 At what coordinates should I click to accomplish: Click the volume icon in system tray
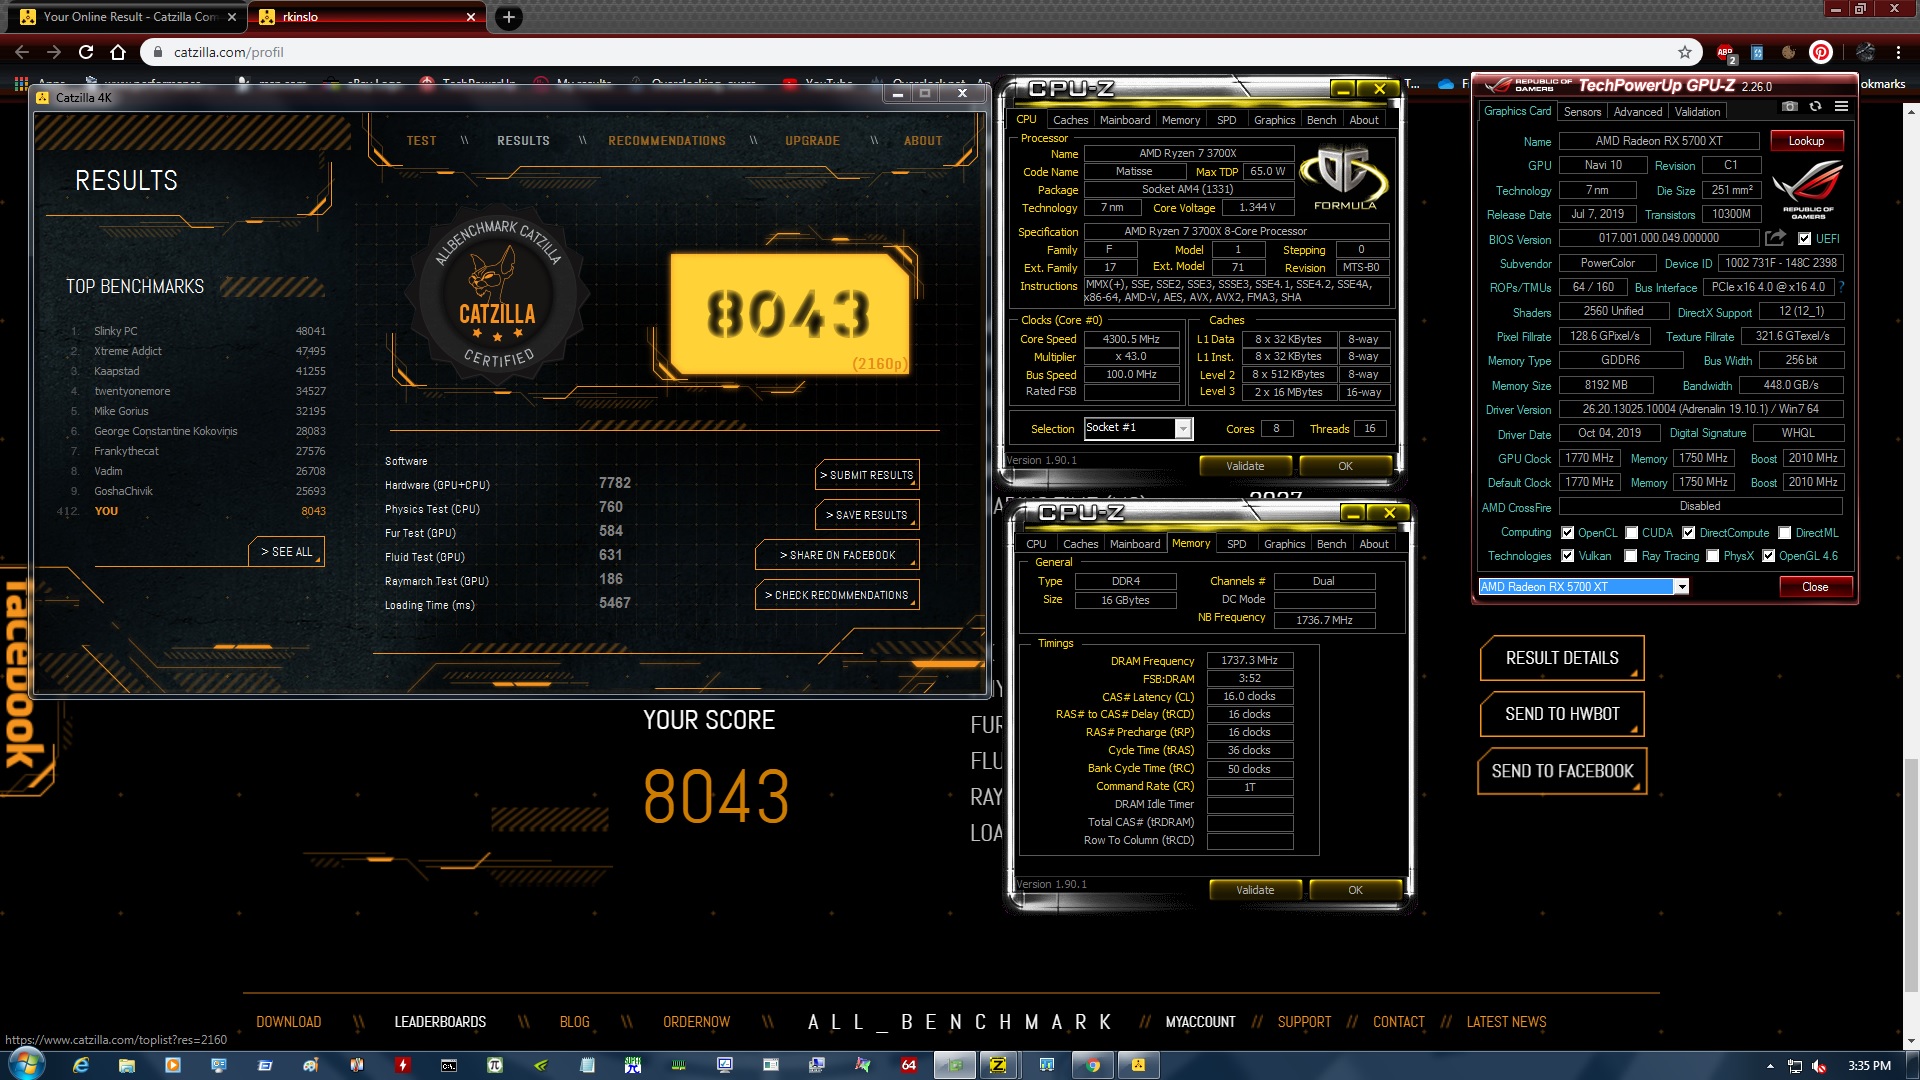(1820, 1066)
